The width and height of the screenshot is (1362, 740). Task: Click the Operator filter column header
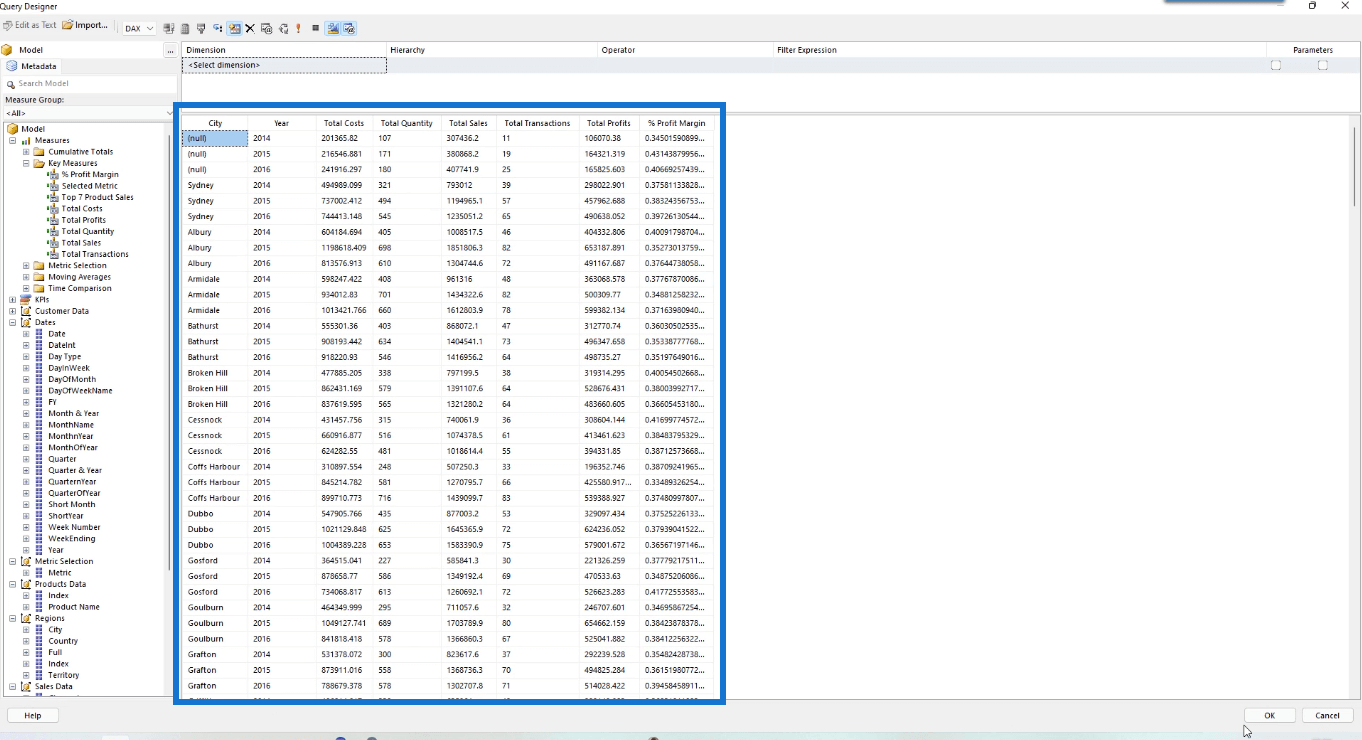686,50
